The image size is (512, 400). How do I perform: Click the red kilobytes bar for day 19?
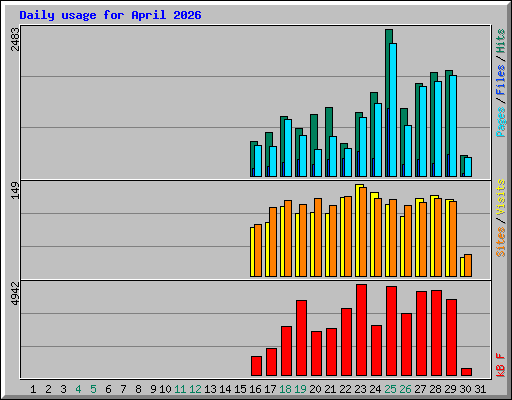(301, 338)
